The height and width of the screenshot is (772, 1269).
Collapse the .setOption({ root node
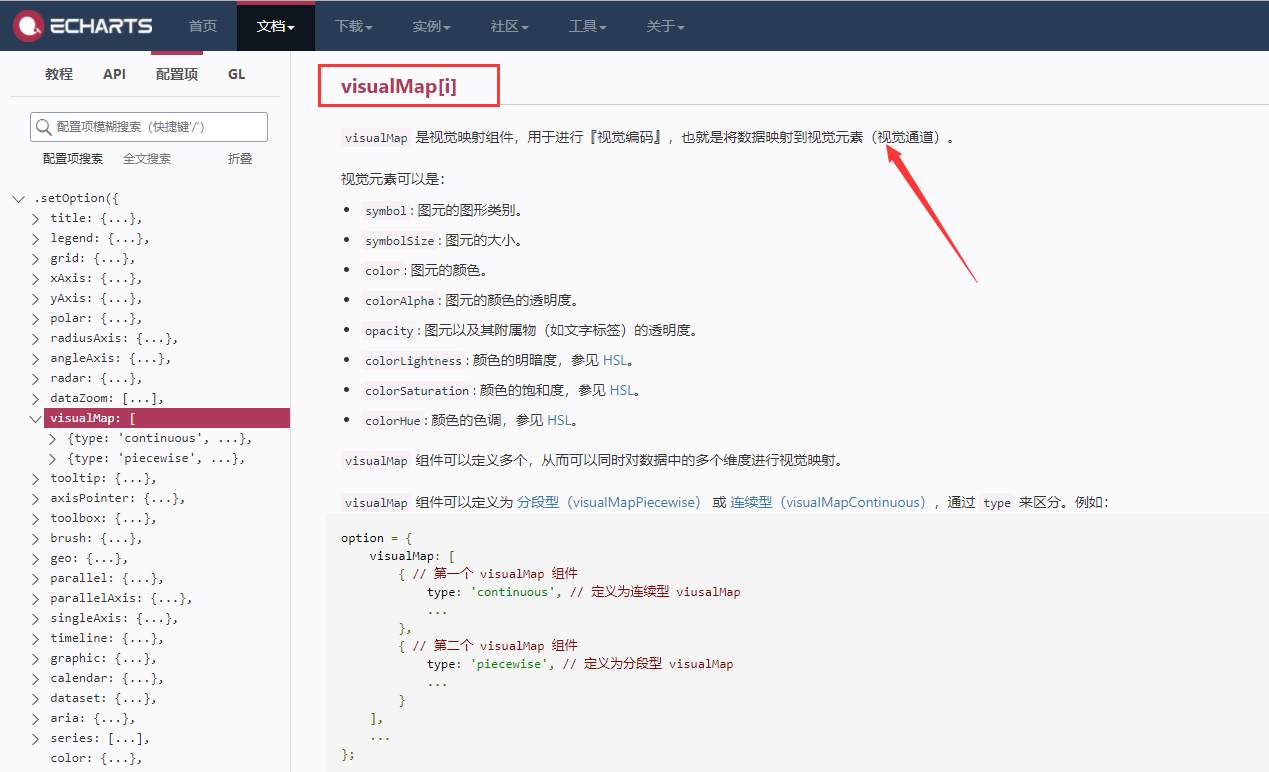point(19,198)
